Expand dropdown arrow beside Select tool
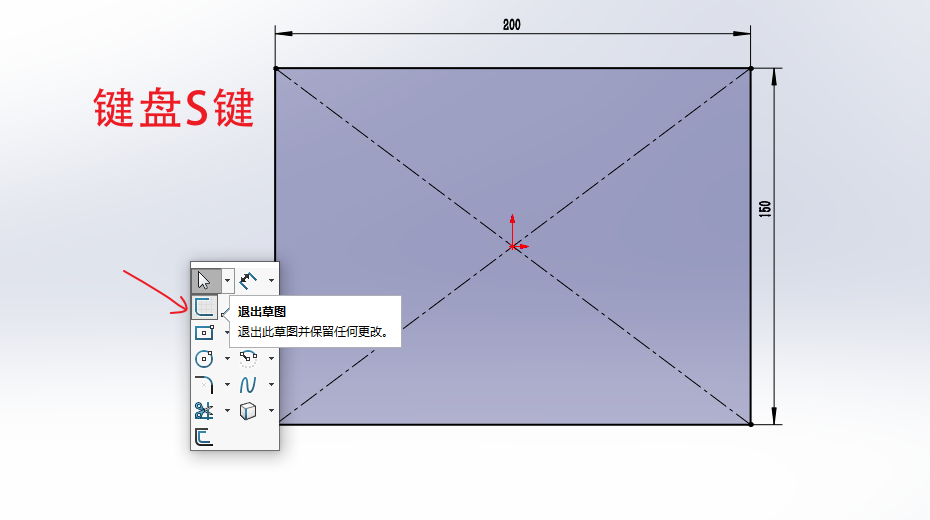Screen dimensions: 930x520 [228, 279]
